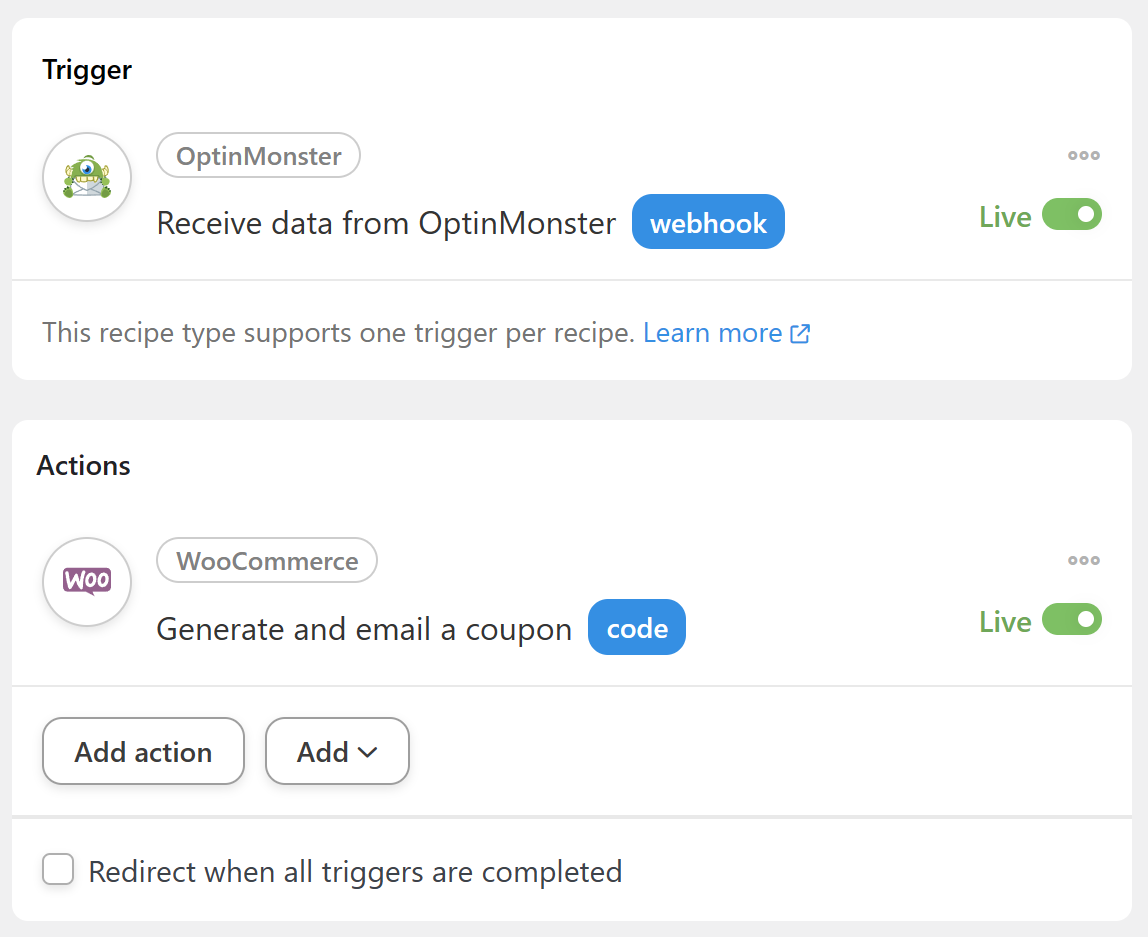Click the WooCommerce purple Woo icon
Viewport: 1148px width, 937px height.
[87, 582]
